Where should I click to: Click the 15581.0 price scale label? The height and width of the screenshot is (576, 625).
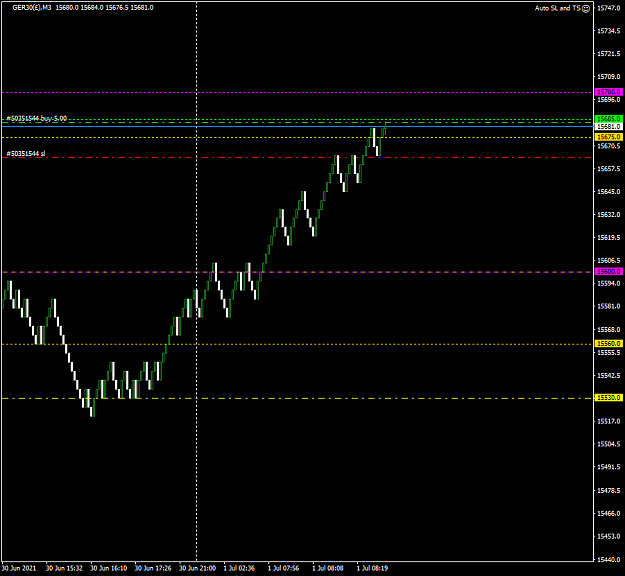click(x=609, y=307)
